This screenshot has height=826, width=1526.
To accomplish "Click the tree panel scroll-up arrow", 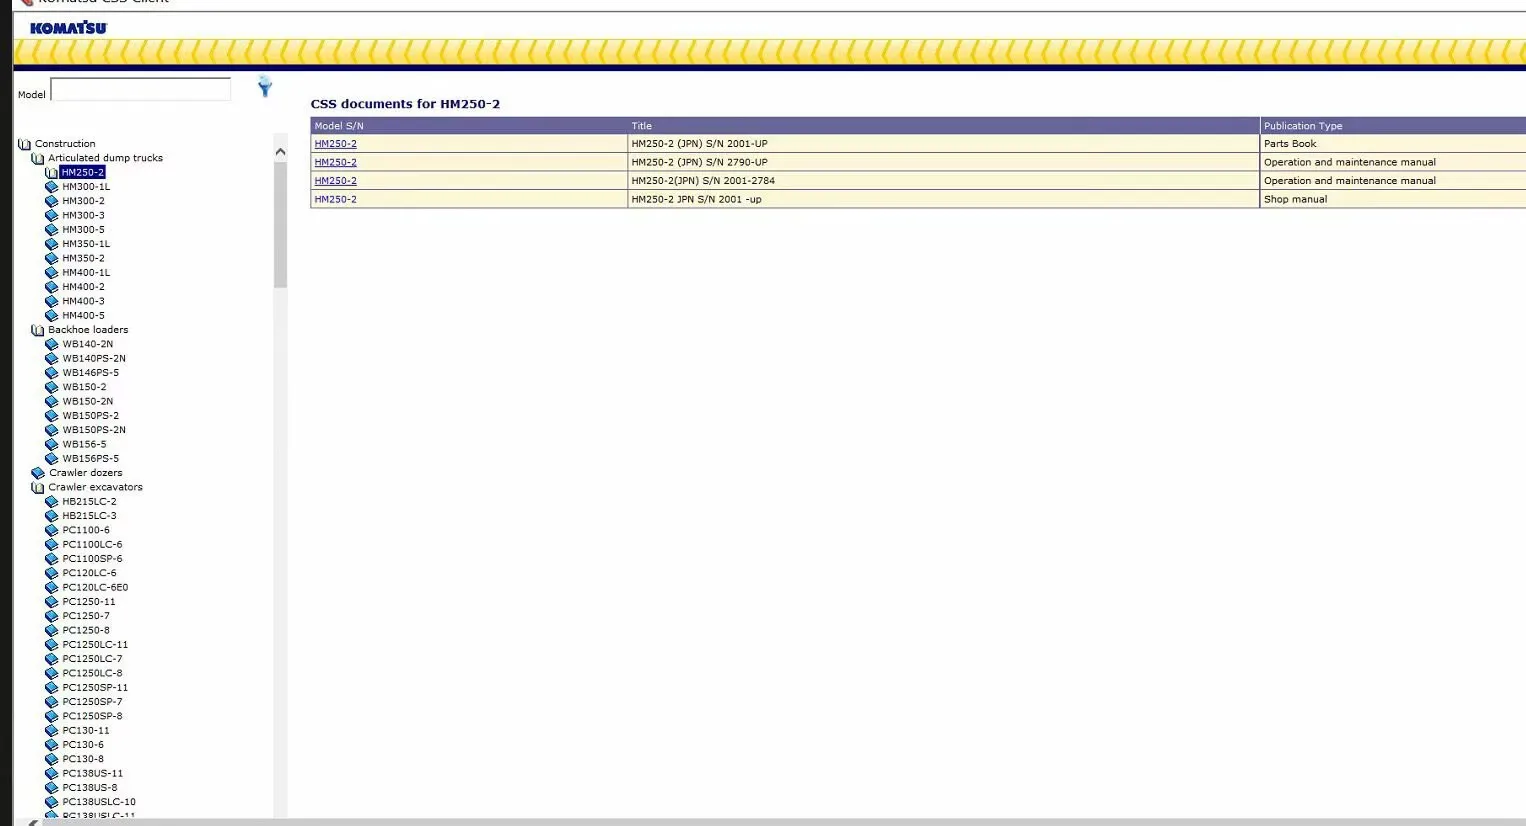I will click(280, 152).
